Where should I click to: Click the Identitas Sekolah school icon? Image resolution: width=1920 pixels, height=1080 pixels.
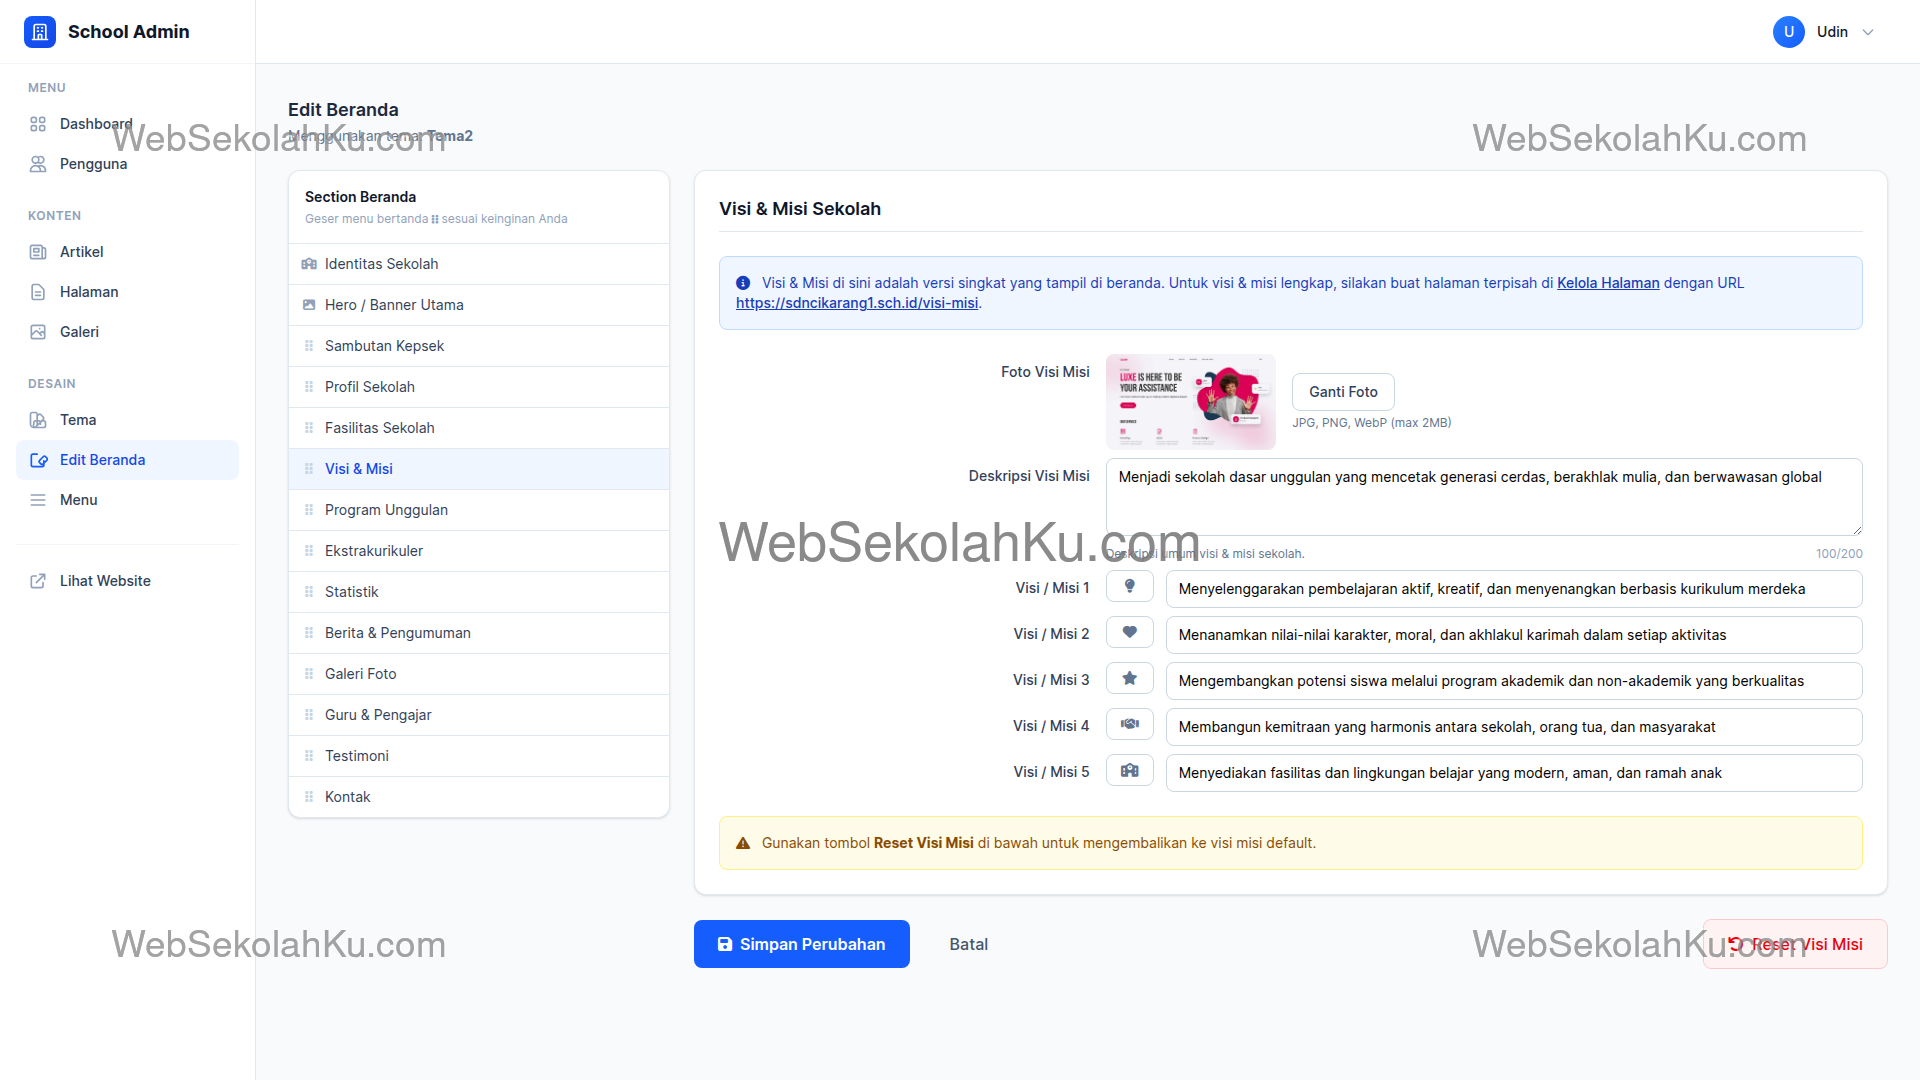[309, 264]
